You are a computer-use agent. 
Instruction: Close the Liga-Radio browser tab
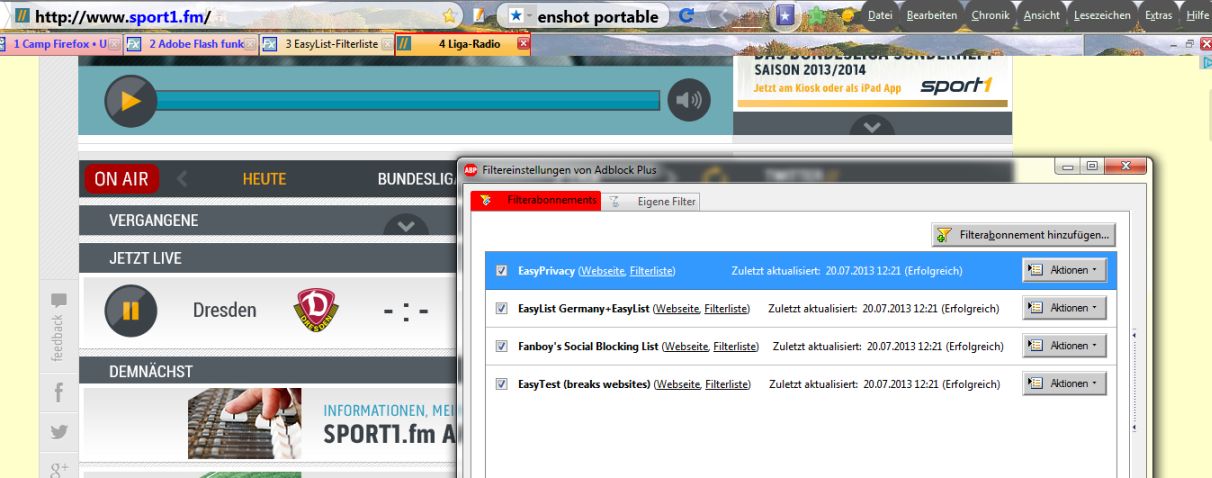coord(523,44)
